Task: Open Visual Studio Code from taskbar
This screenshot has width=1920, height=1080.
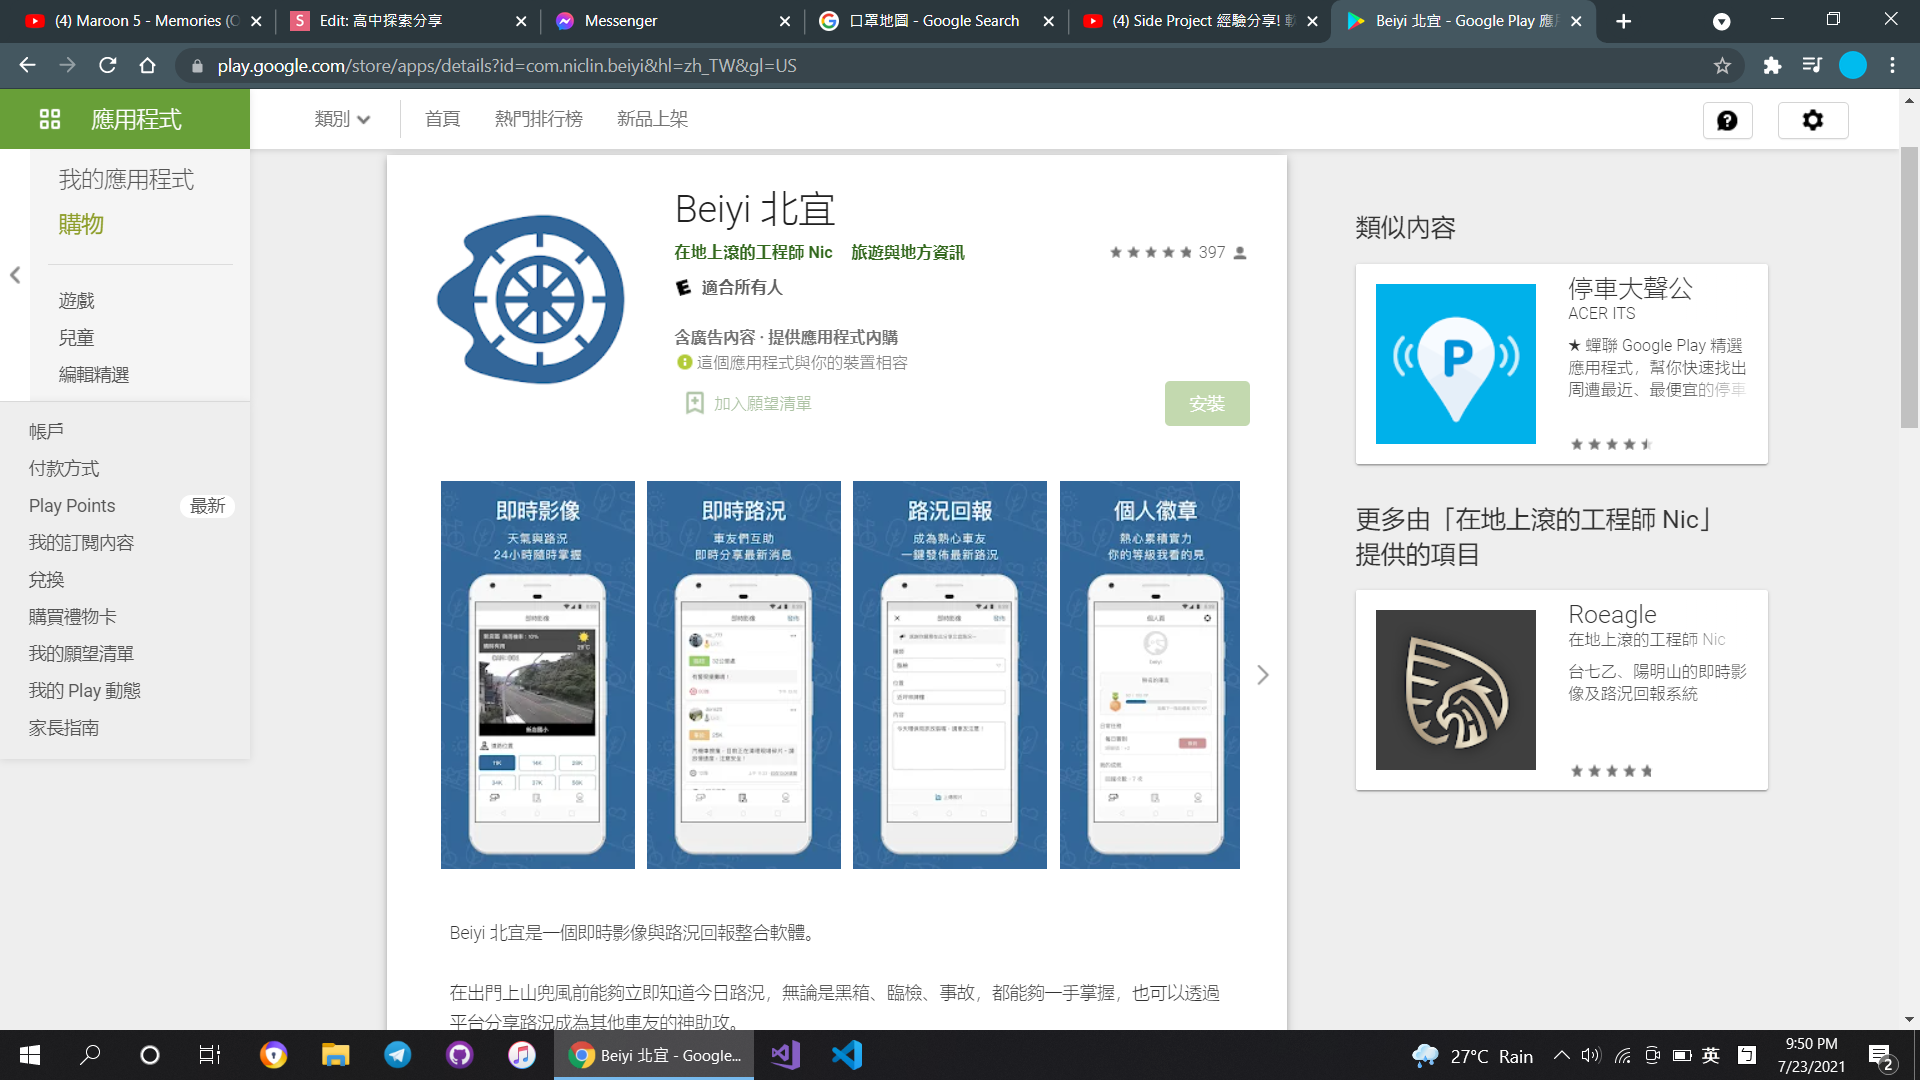Action: pyautogui.click(x=846, y=1055)
